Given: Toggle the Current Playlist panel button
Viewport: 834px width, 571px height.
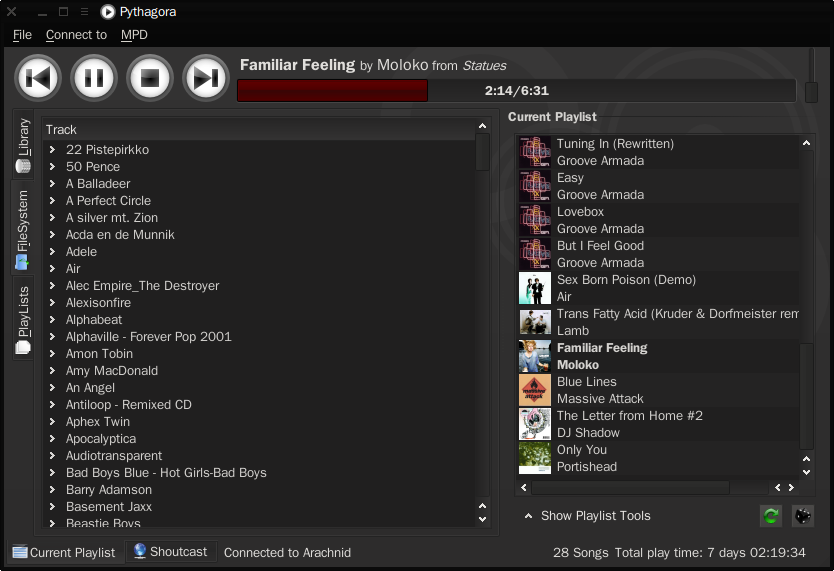Looking at the screenshot, I should click(x=64, y=552).
